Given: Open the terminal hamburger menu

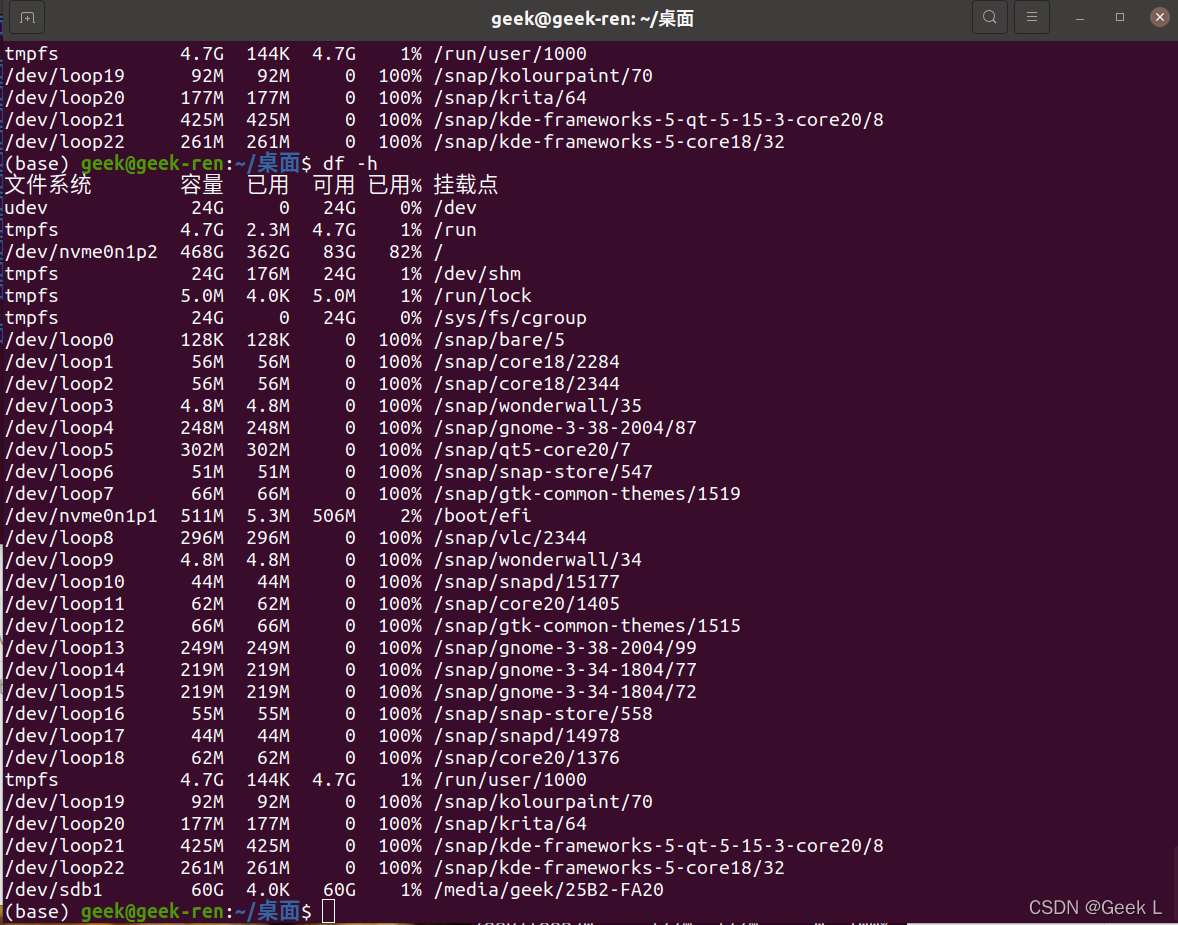Looking at the screenshot, I should point(1032,17).
